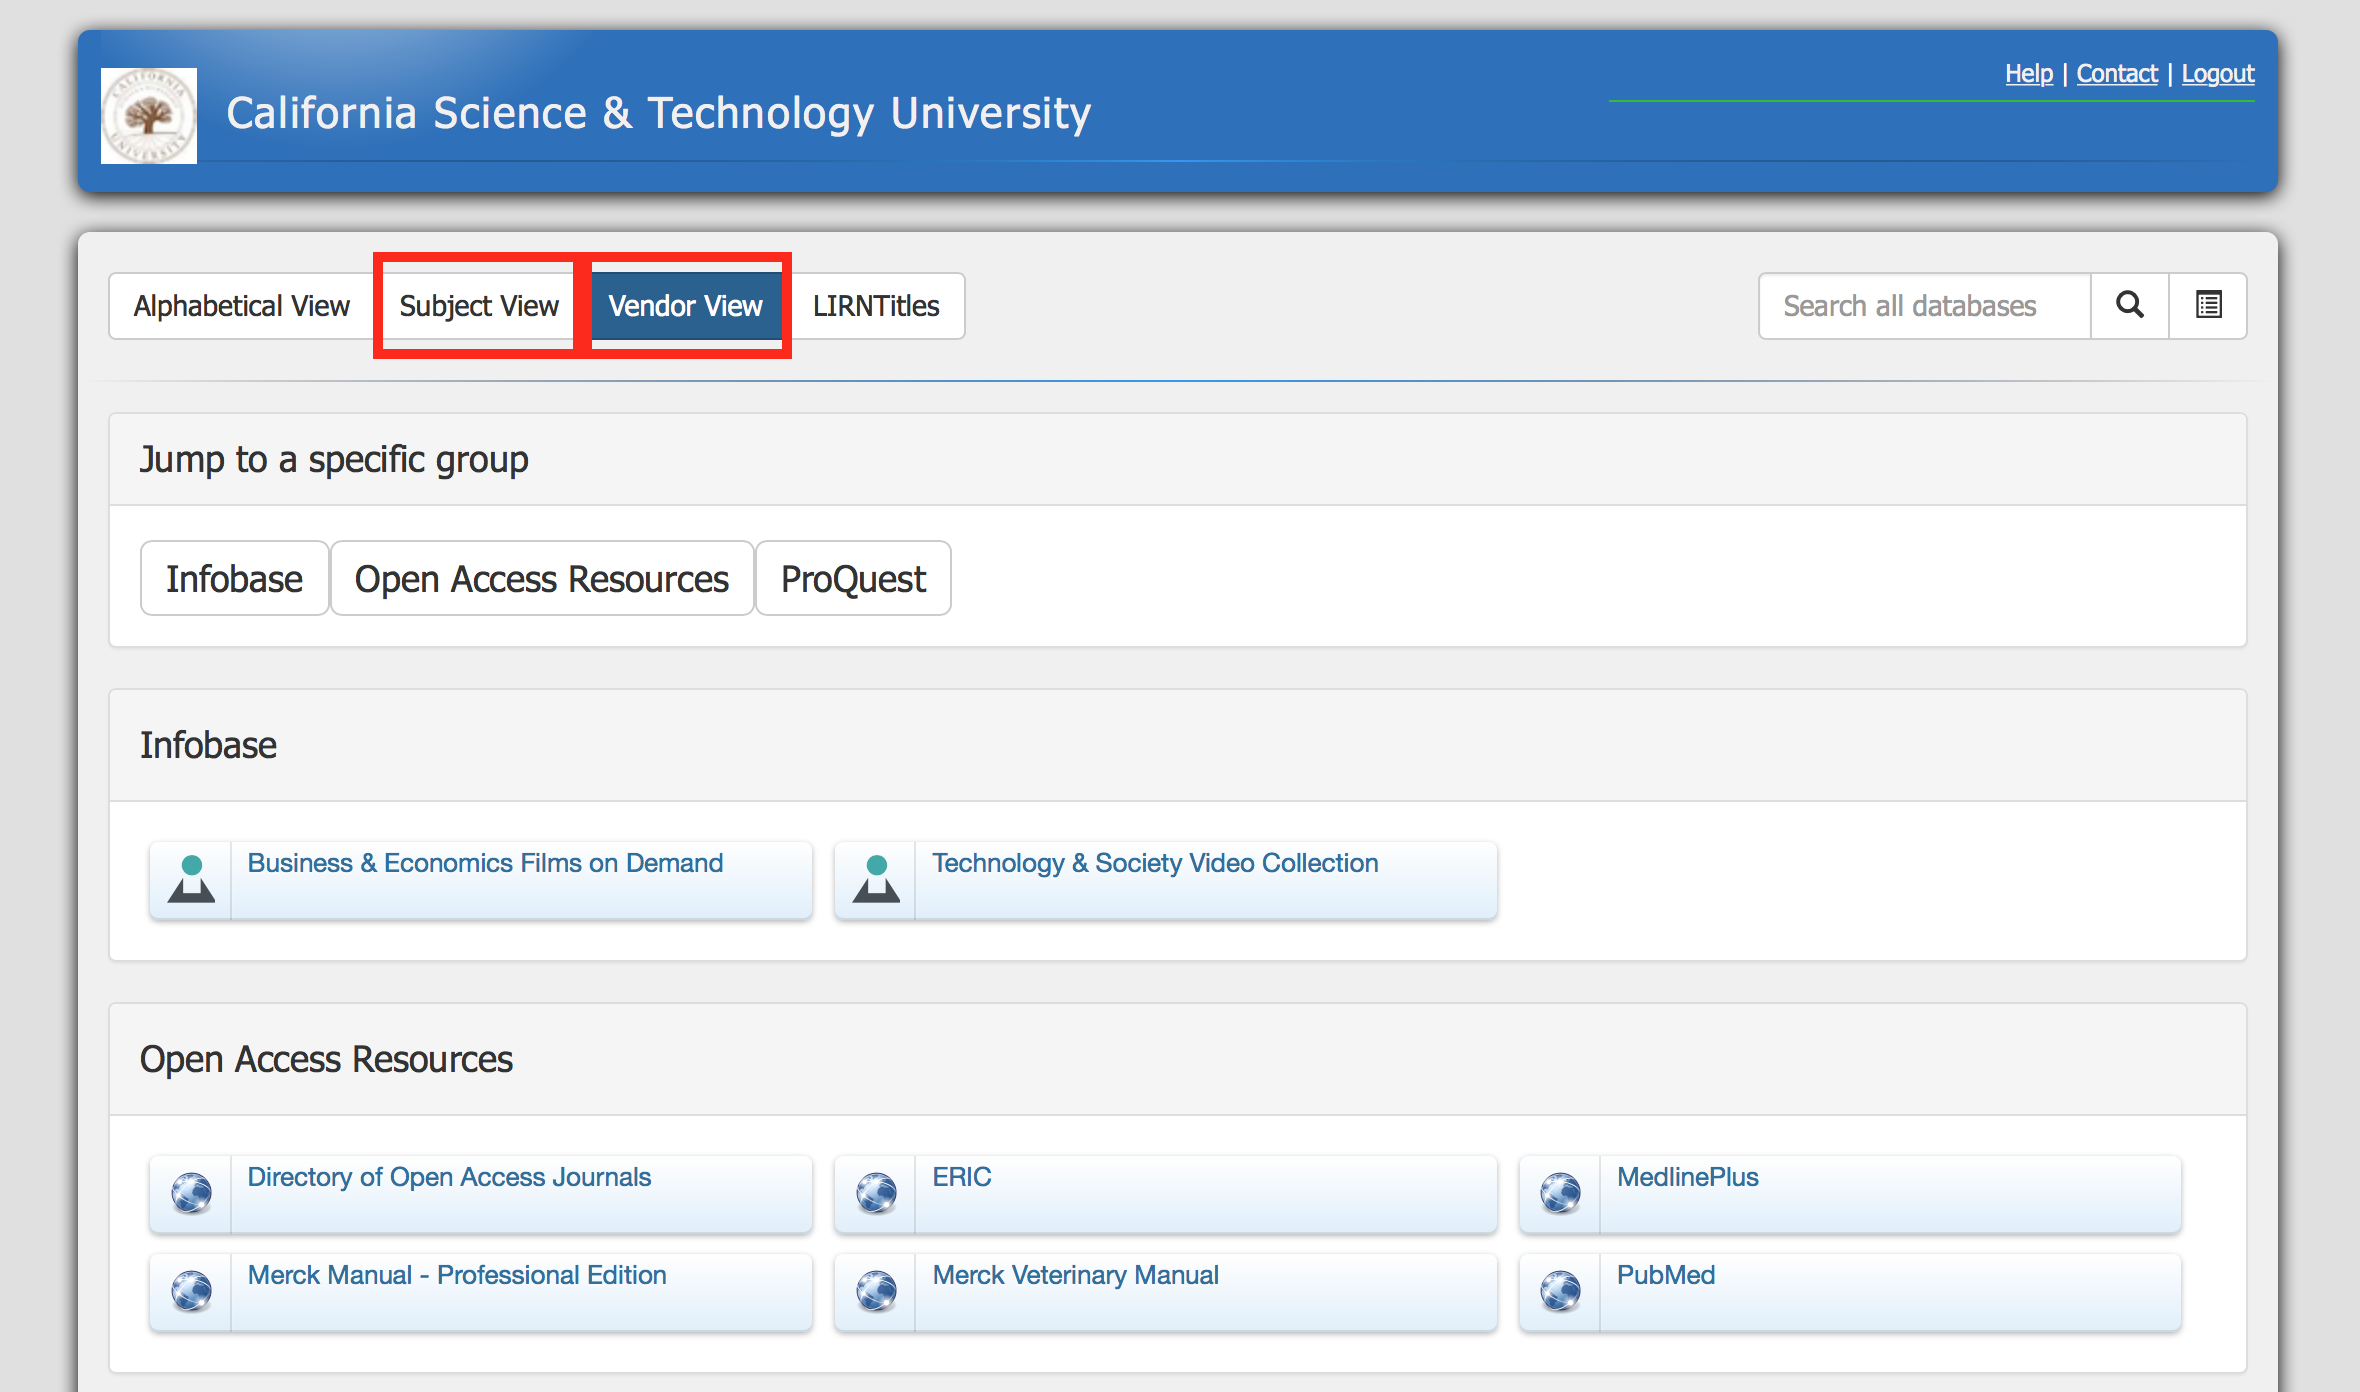Switch to the Alphabetical View tab
The height and width of the screenshot is (1392, 2360).
coord(242,306)
